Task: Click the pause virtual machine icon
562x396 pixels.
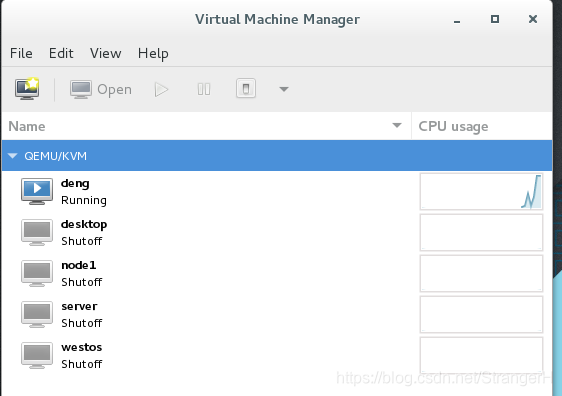Action: coord(204,89)
